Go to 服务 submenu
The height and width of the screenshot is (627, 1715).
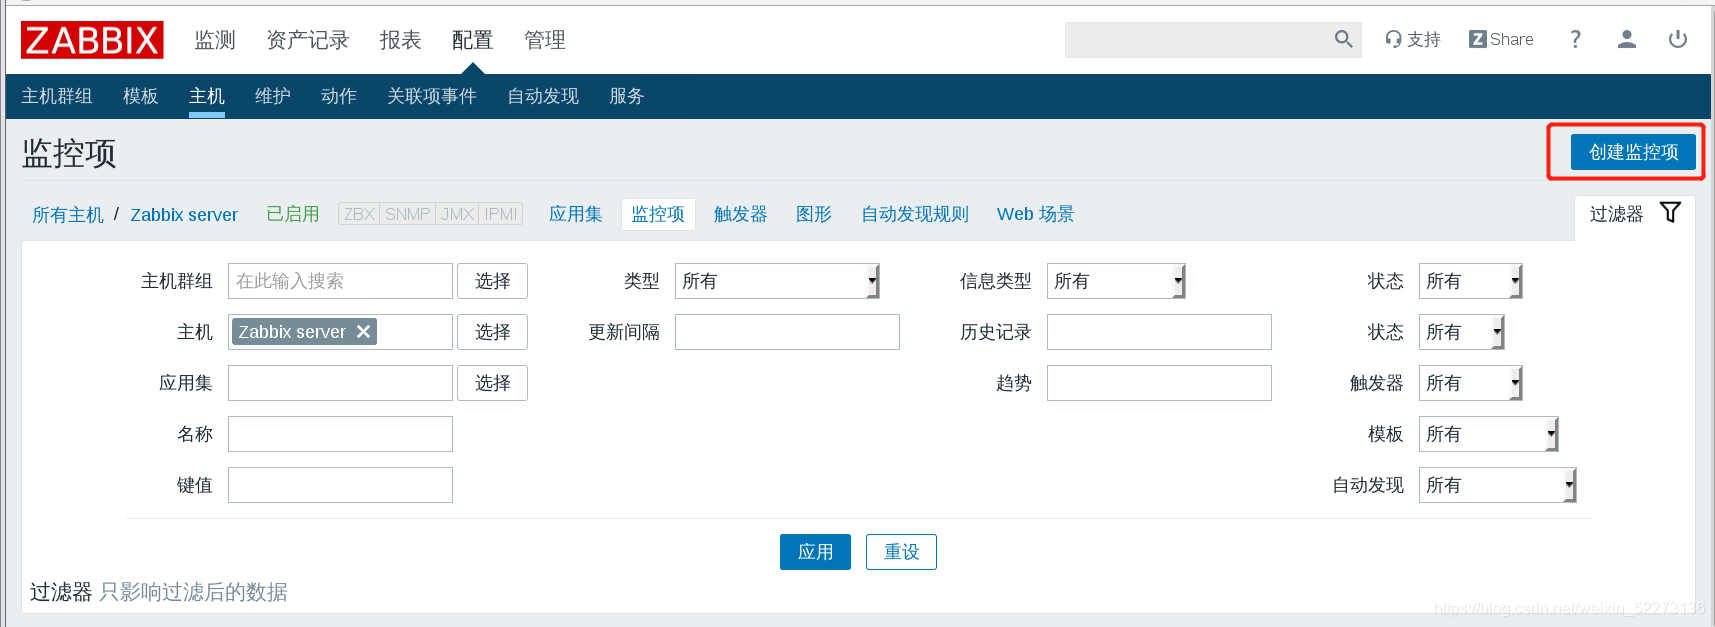[x=627, y=96]
